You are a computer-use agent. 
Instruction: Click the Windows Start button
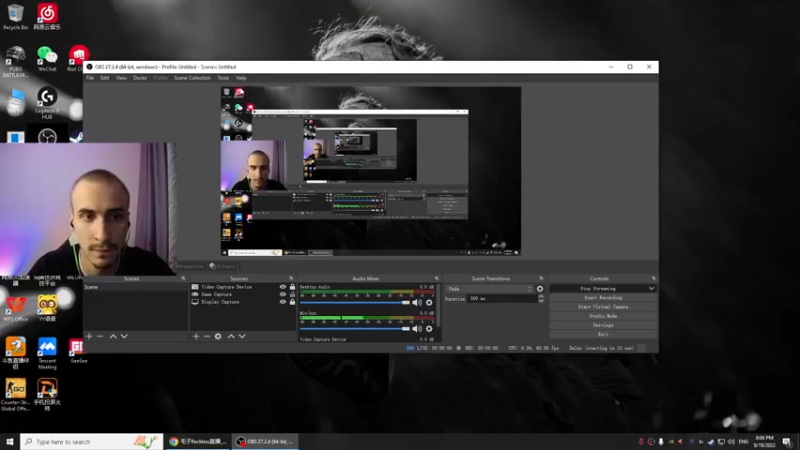(10, 441)
